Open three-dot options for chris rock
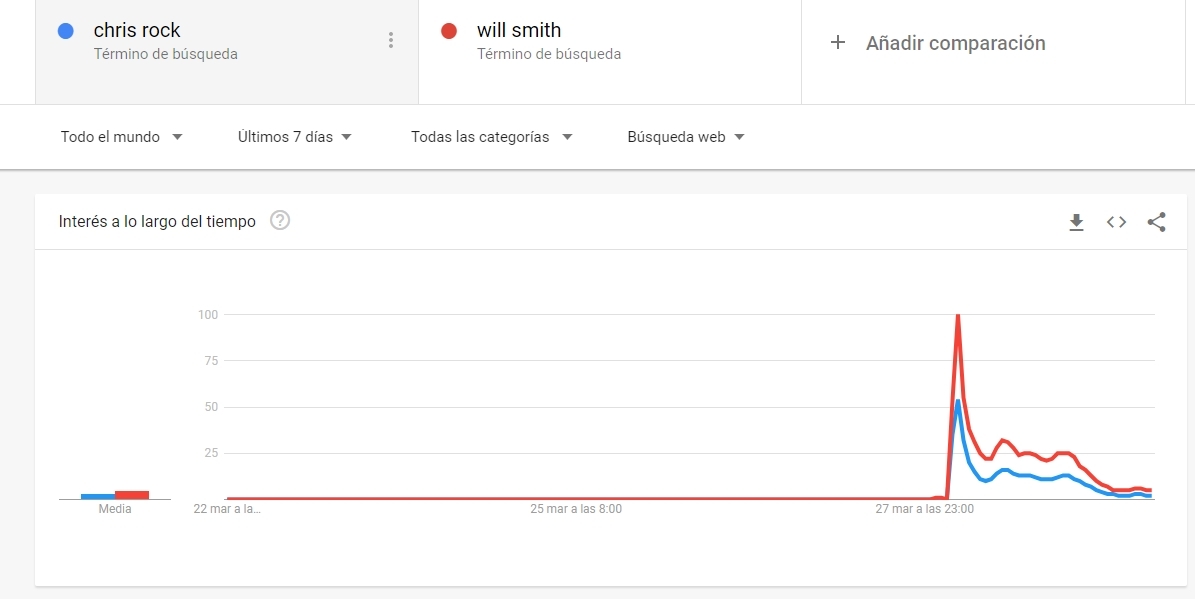 [390, 41]
